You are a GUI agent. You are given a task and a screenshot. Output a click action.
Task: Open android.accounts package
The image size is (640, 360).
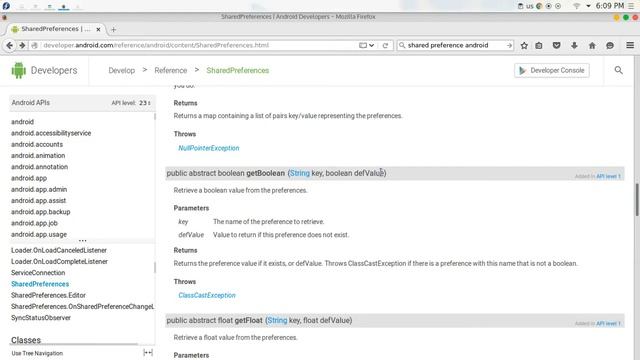[37, 144]
